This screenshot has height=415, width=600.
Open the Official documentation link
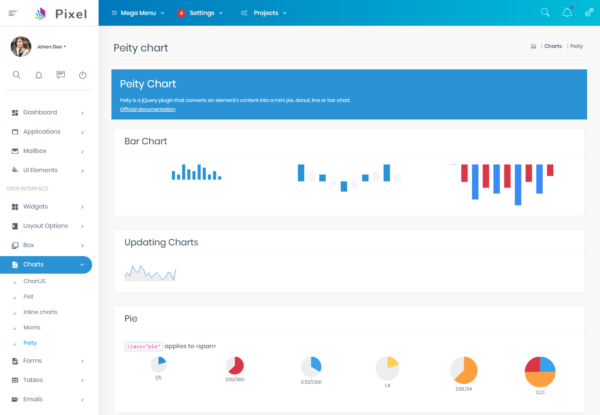click(147, 109)
